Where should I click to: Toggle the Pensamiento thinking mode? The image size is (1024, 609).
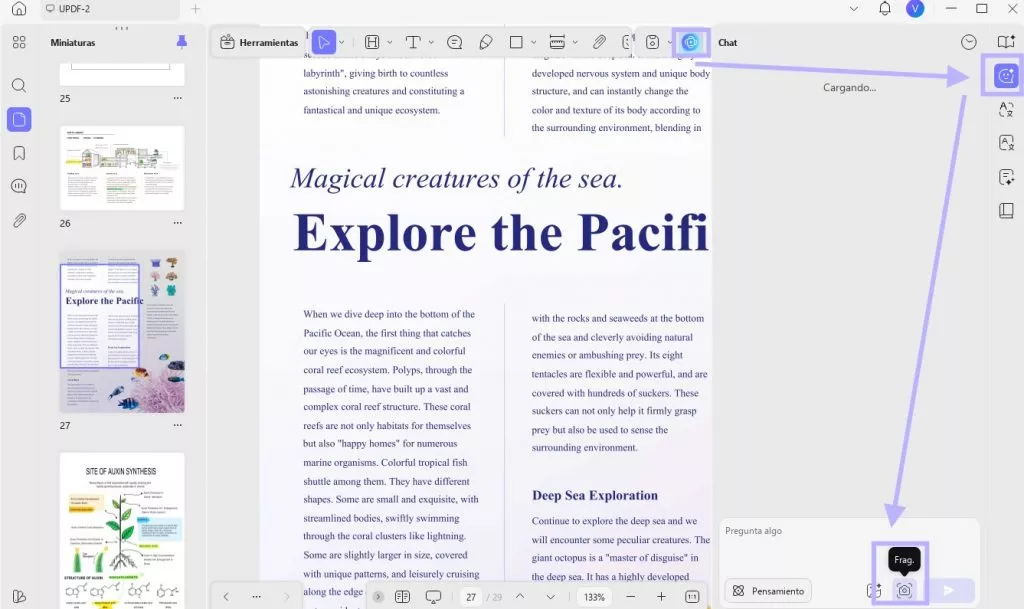(x=768, y=591)
